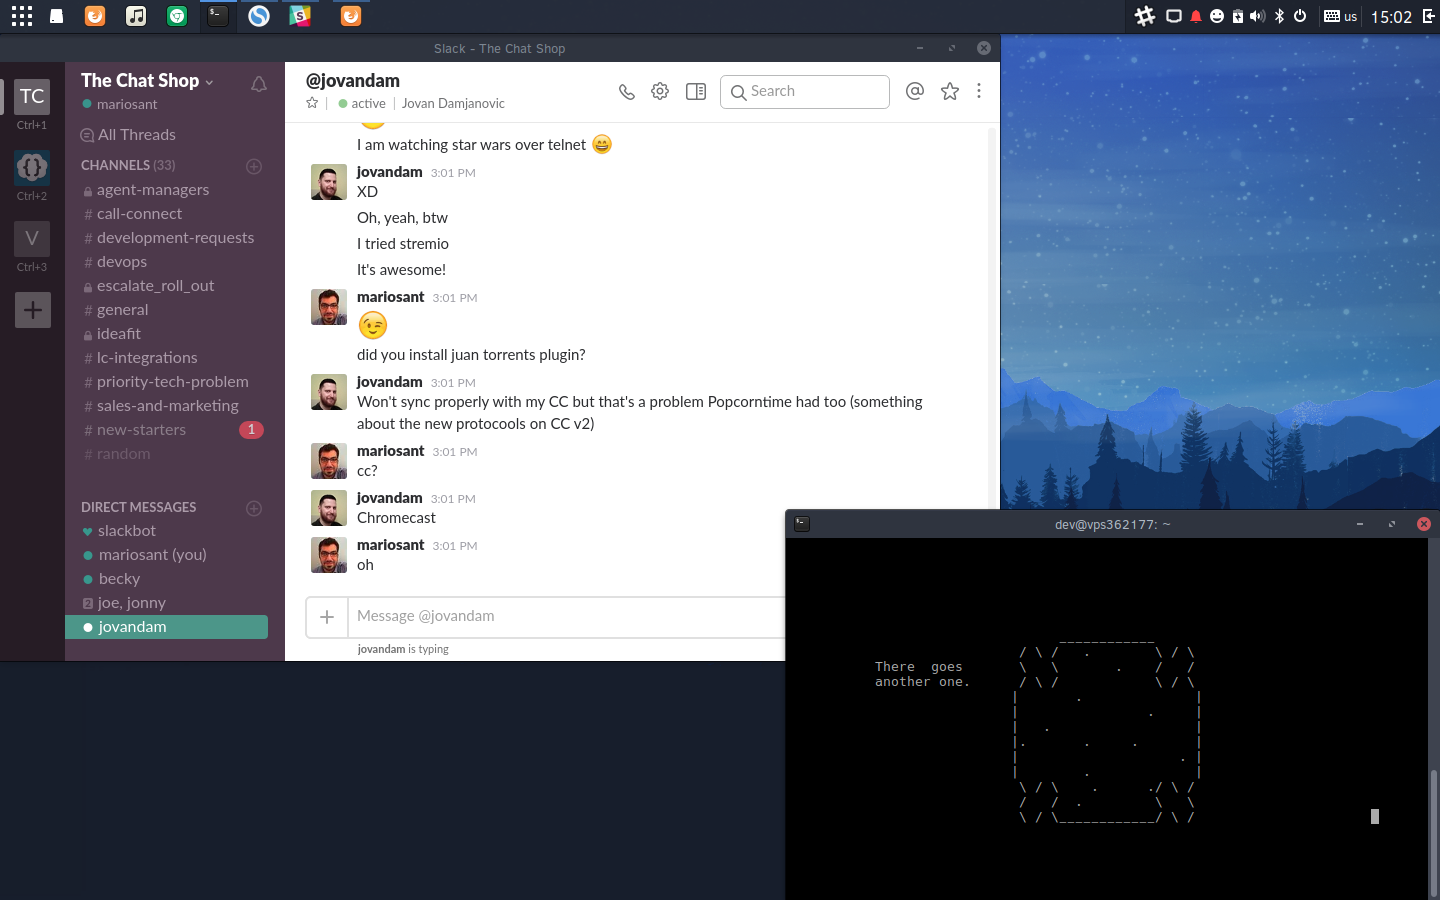Open the more actions three-dot menu

[979, 91]
